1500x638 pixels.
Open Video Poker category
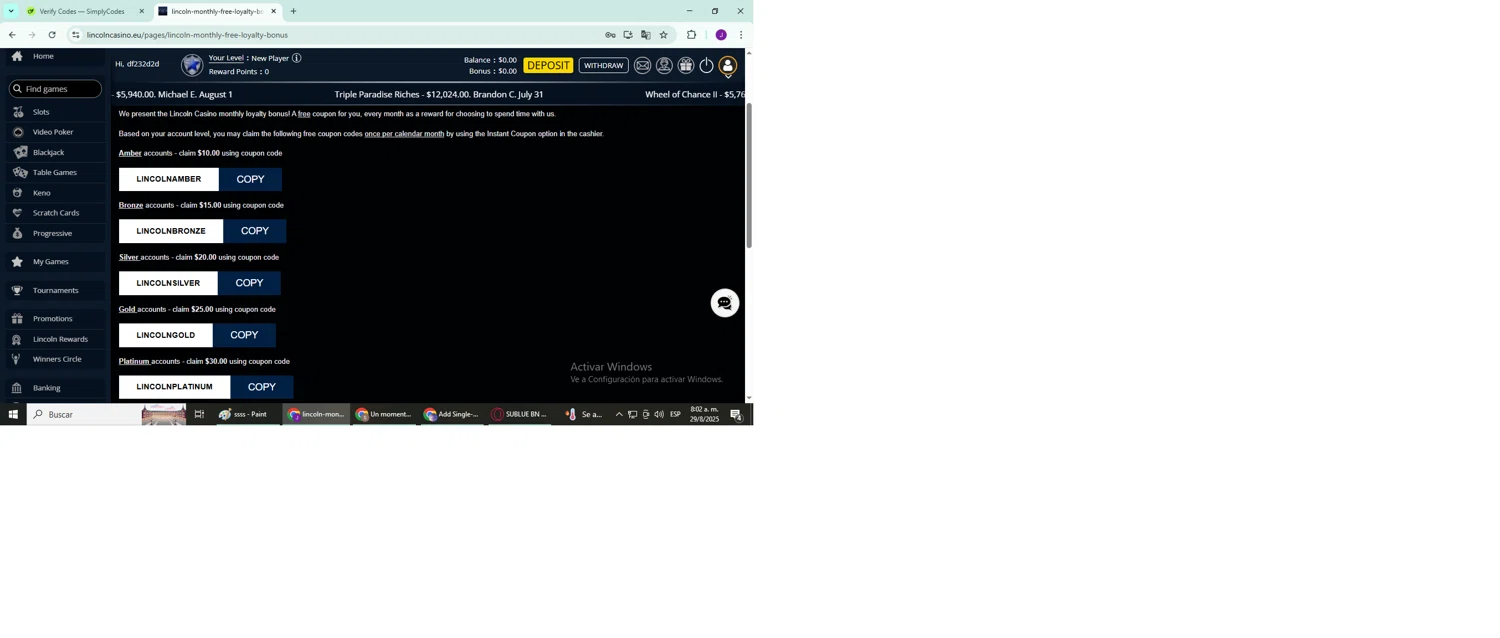(53, 132)
